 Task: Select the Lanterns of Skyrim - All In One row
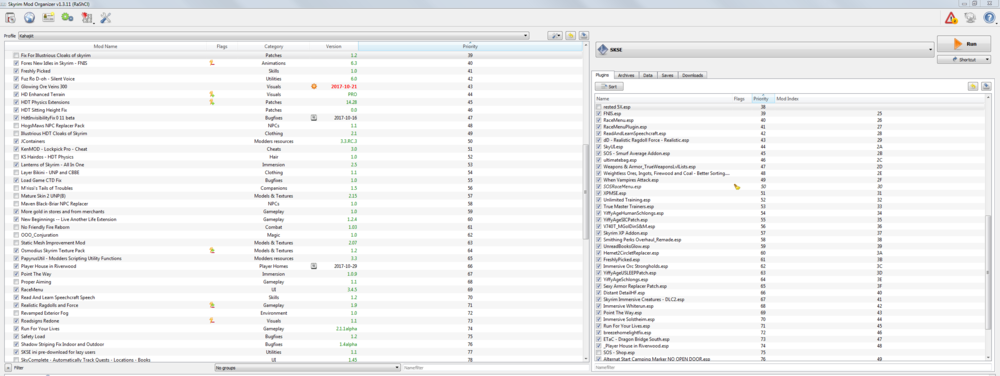[x=294, y=164]
